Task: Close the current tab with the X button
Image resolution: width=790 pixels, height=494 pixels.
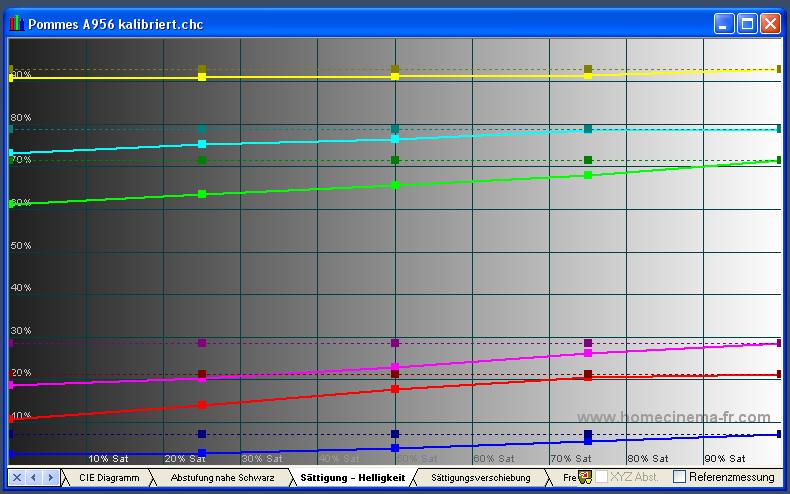Action: pyautogui.click(x=17, y=478)
